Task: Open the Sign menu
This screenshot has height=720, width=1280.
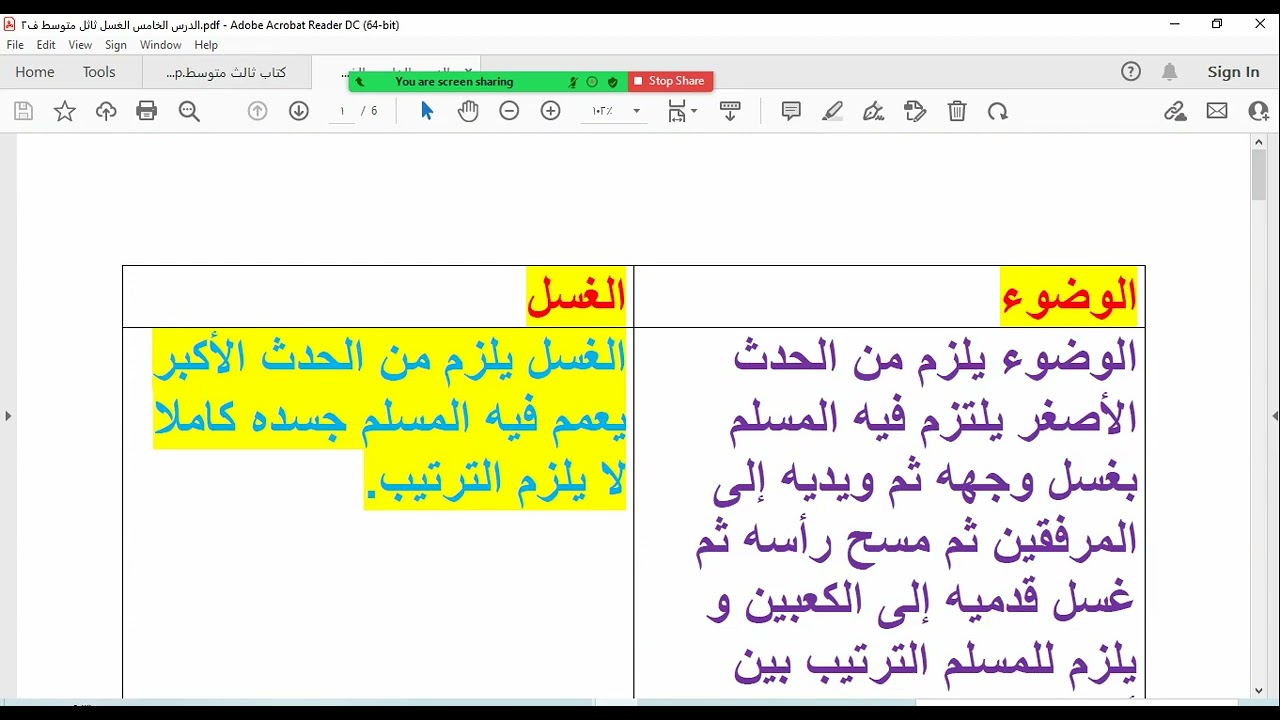Action: point(116,45)
